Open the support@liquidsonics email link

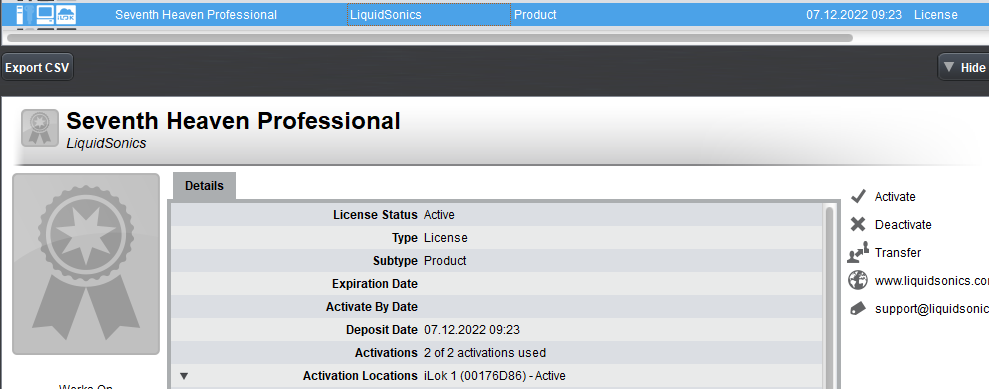pyautogui.click(x=931, y=309)
